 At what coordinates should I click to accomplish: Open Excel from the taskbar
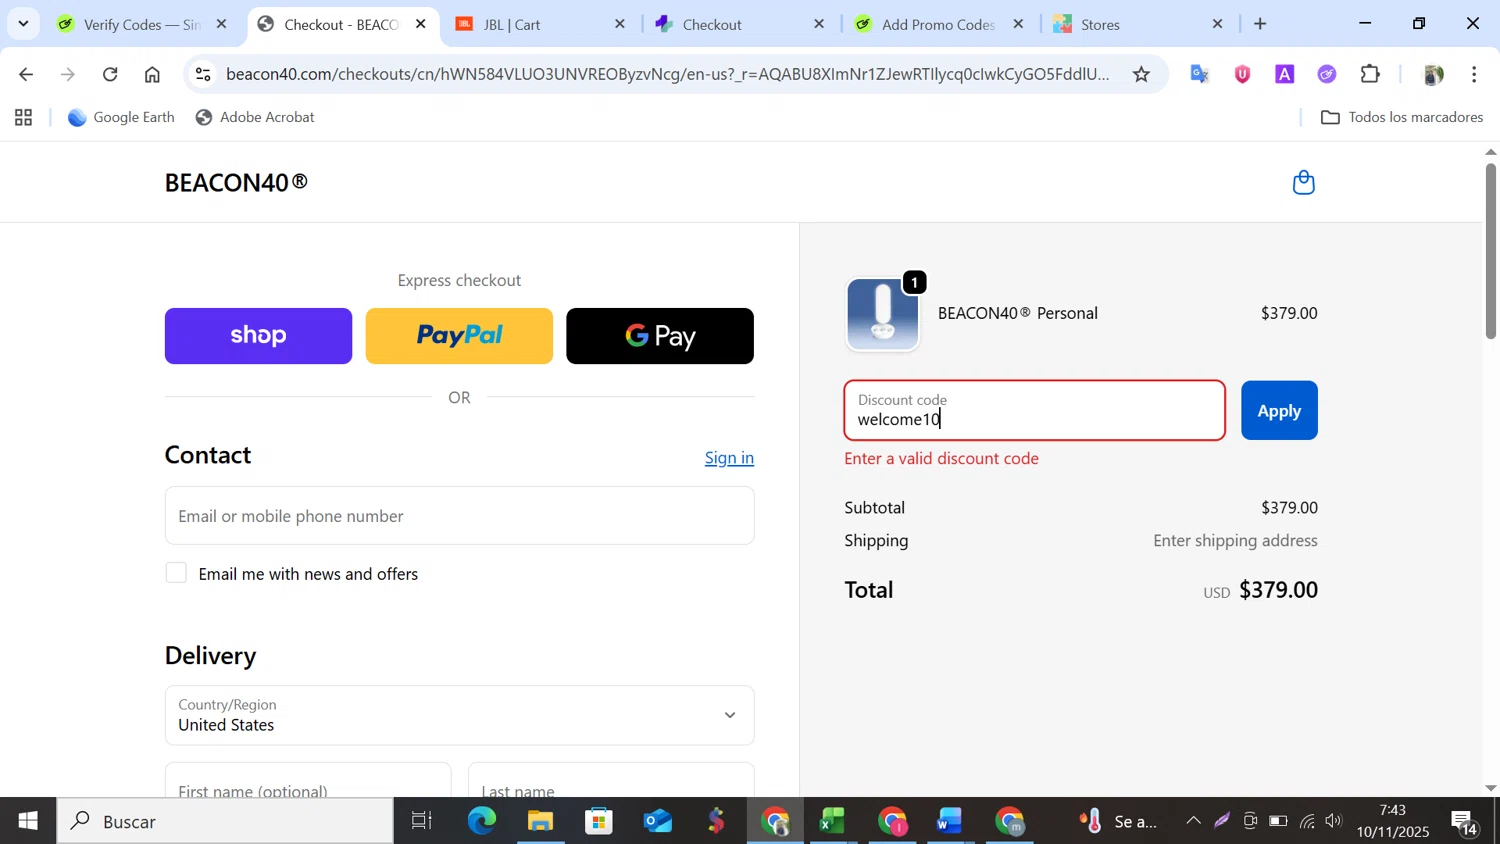coord(833,821)
